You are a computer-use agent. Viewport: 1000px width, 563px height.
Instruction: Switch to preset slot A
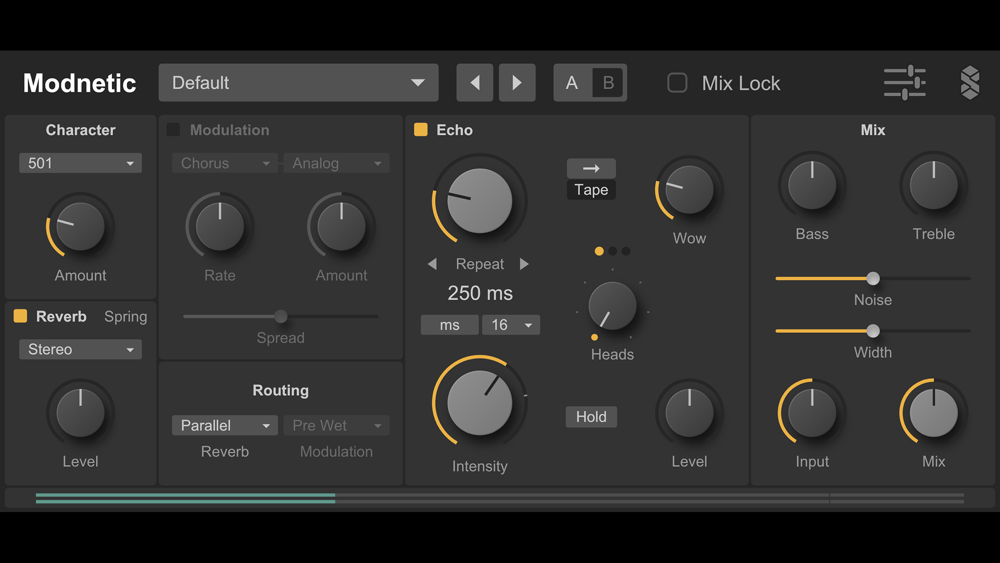[572, 83]
